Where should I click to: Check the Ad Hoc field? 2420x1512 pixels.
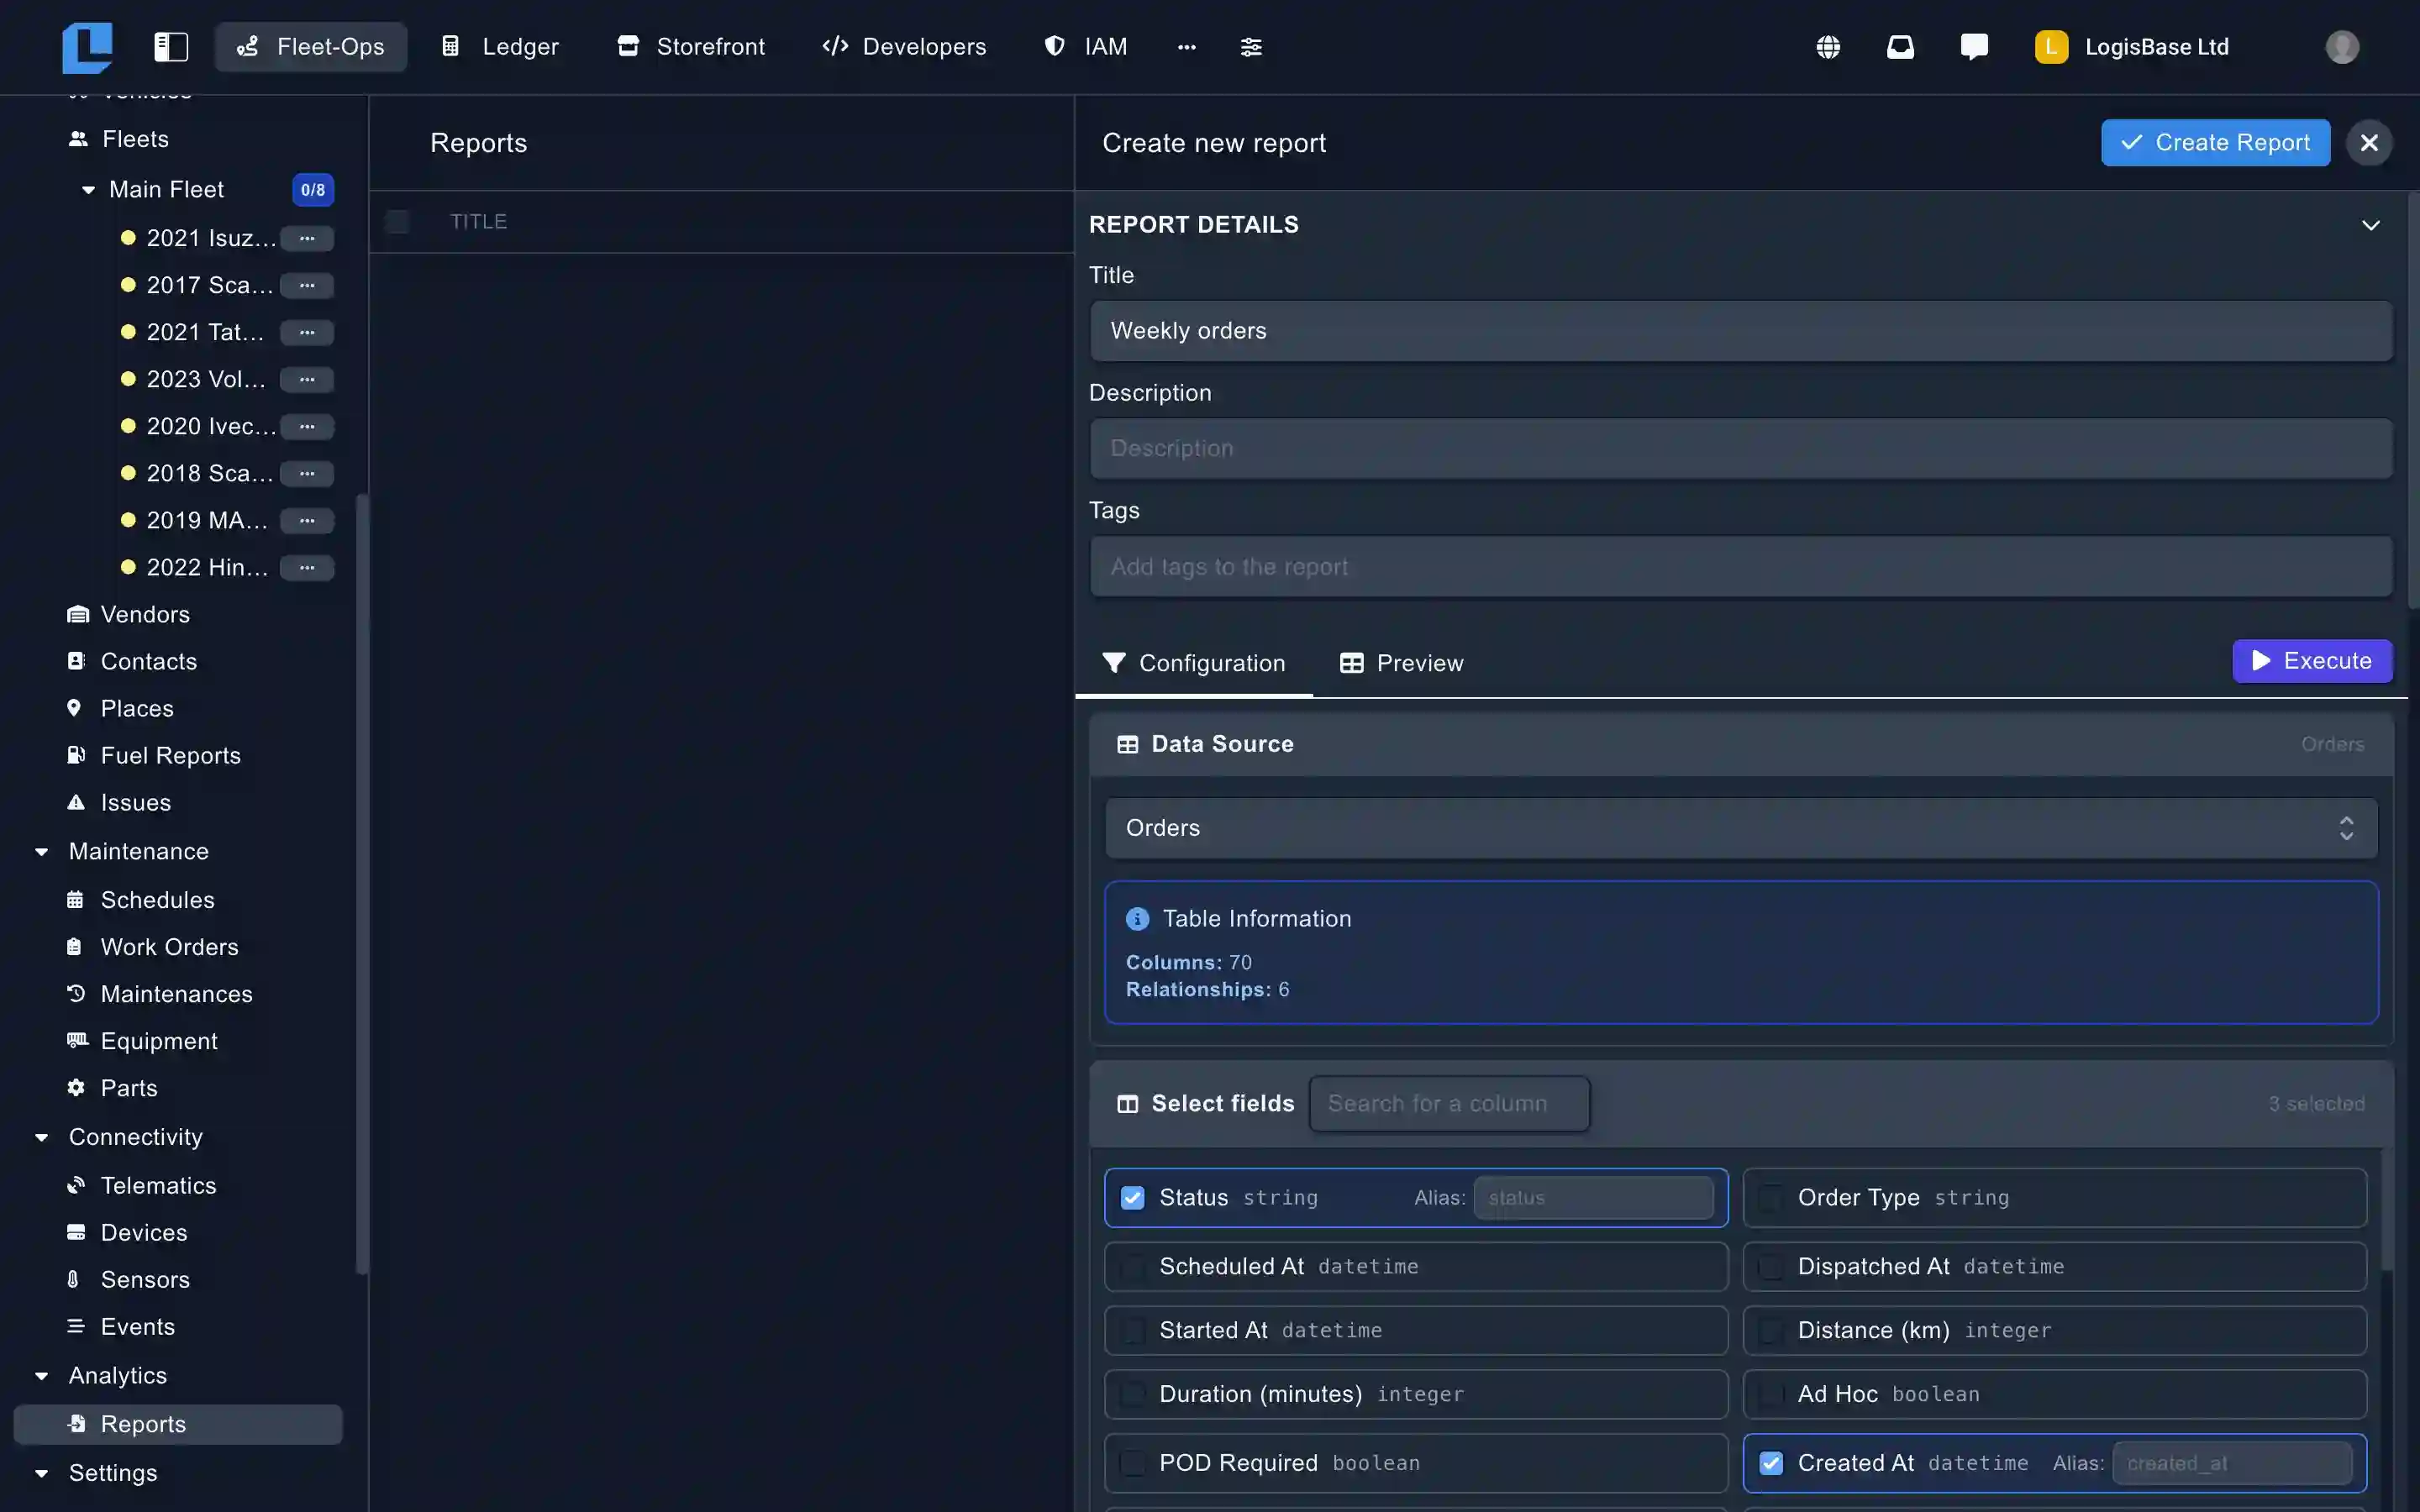coord(1770,1394)
